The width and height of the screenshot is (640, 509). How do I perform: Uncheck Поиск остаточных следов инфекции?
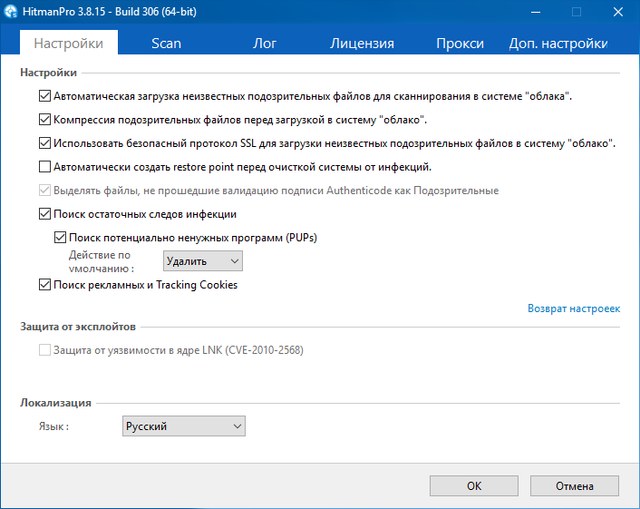tap(44, 214)
